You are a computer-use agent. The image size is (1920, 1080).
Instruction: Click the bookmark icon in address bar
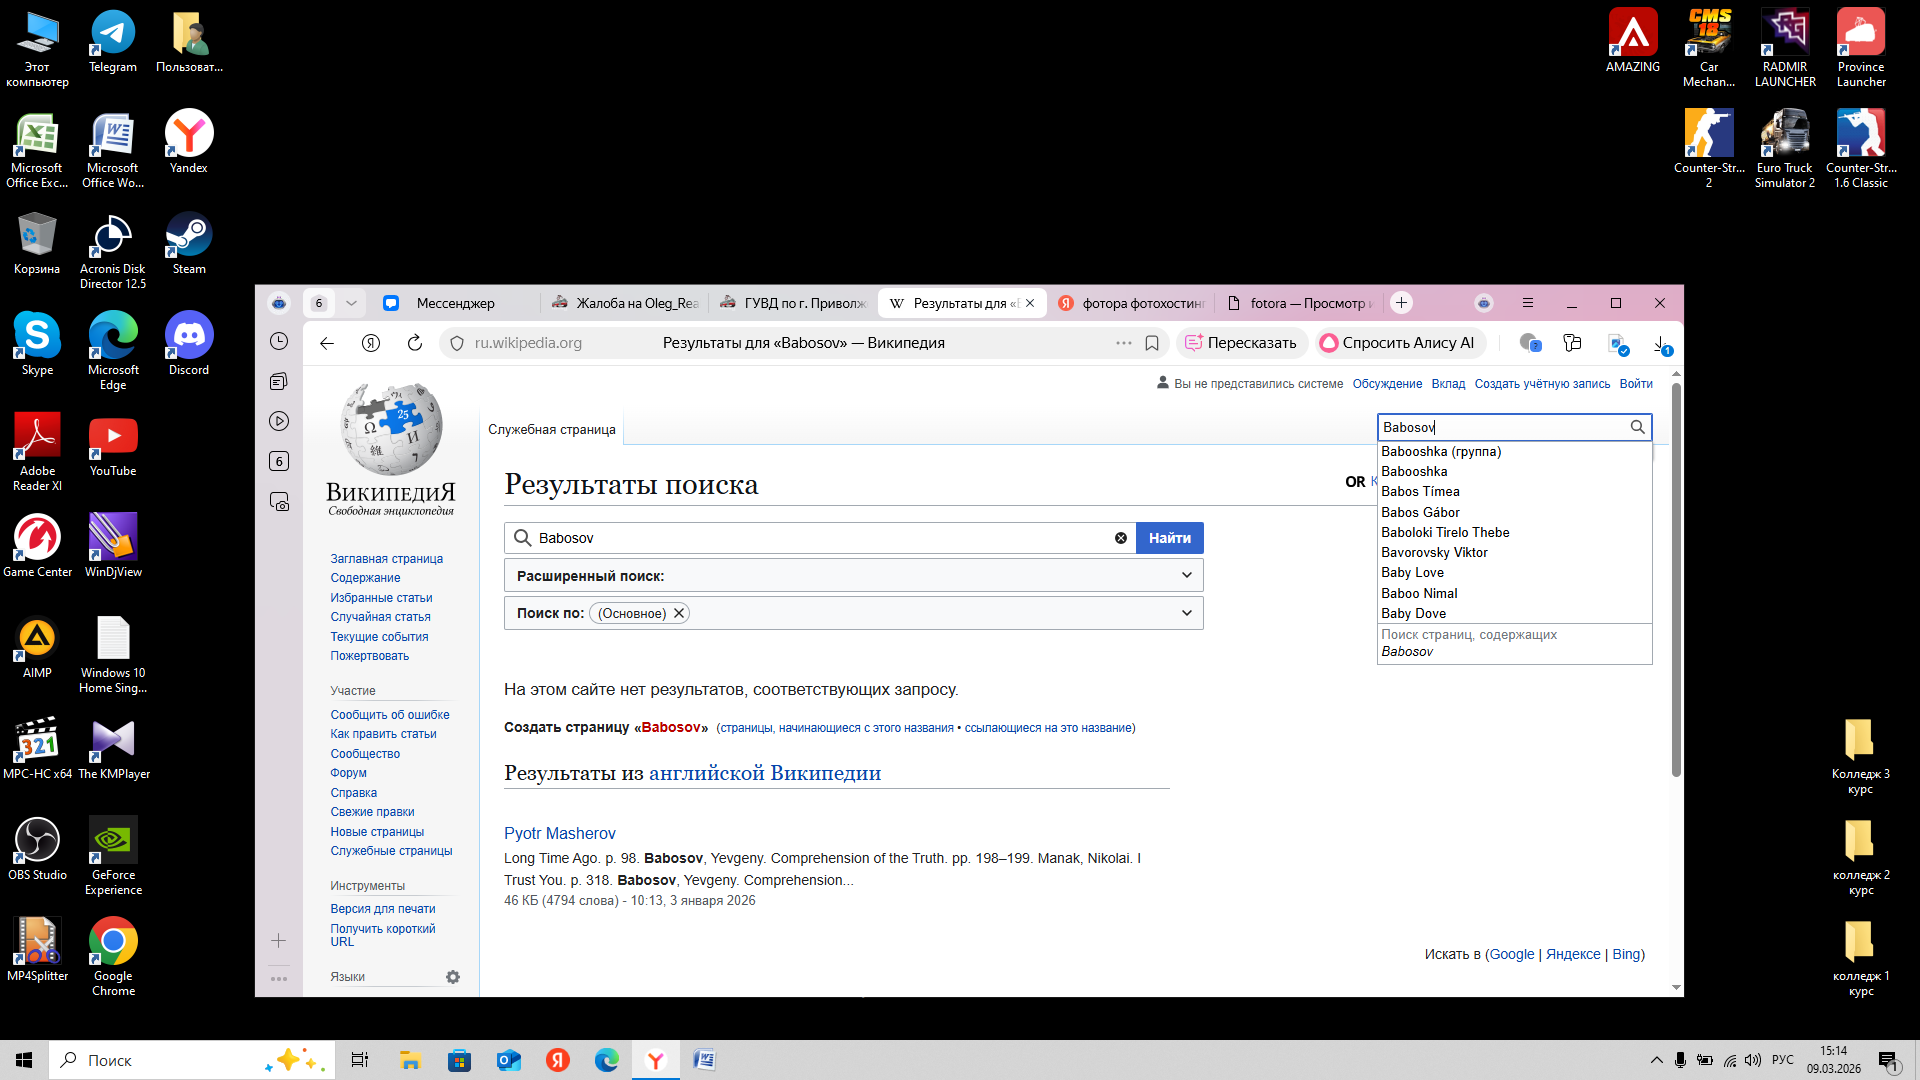pos(1152,343)
